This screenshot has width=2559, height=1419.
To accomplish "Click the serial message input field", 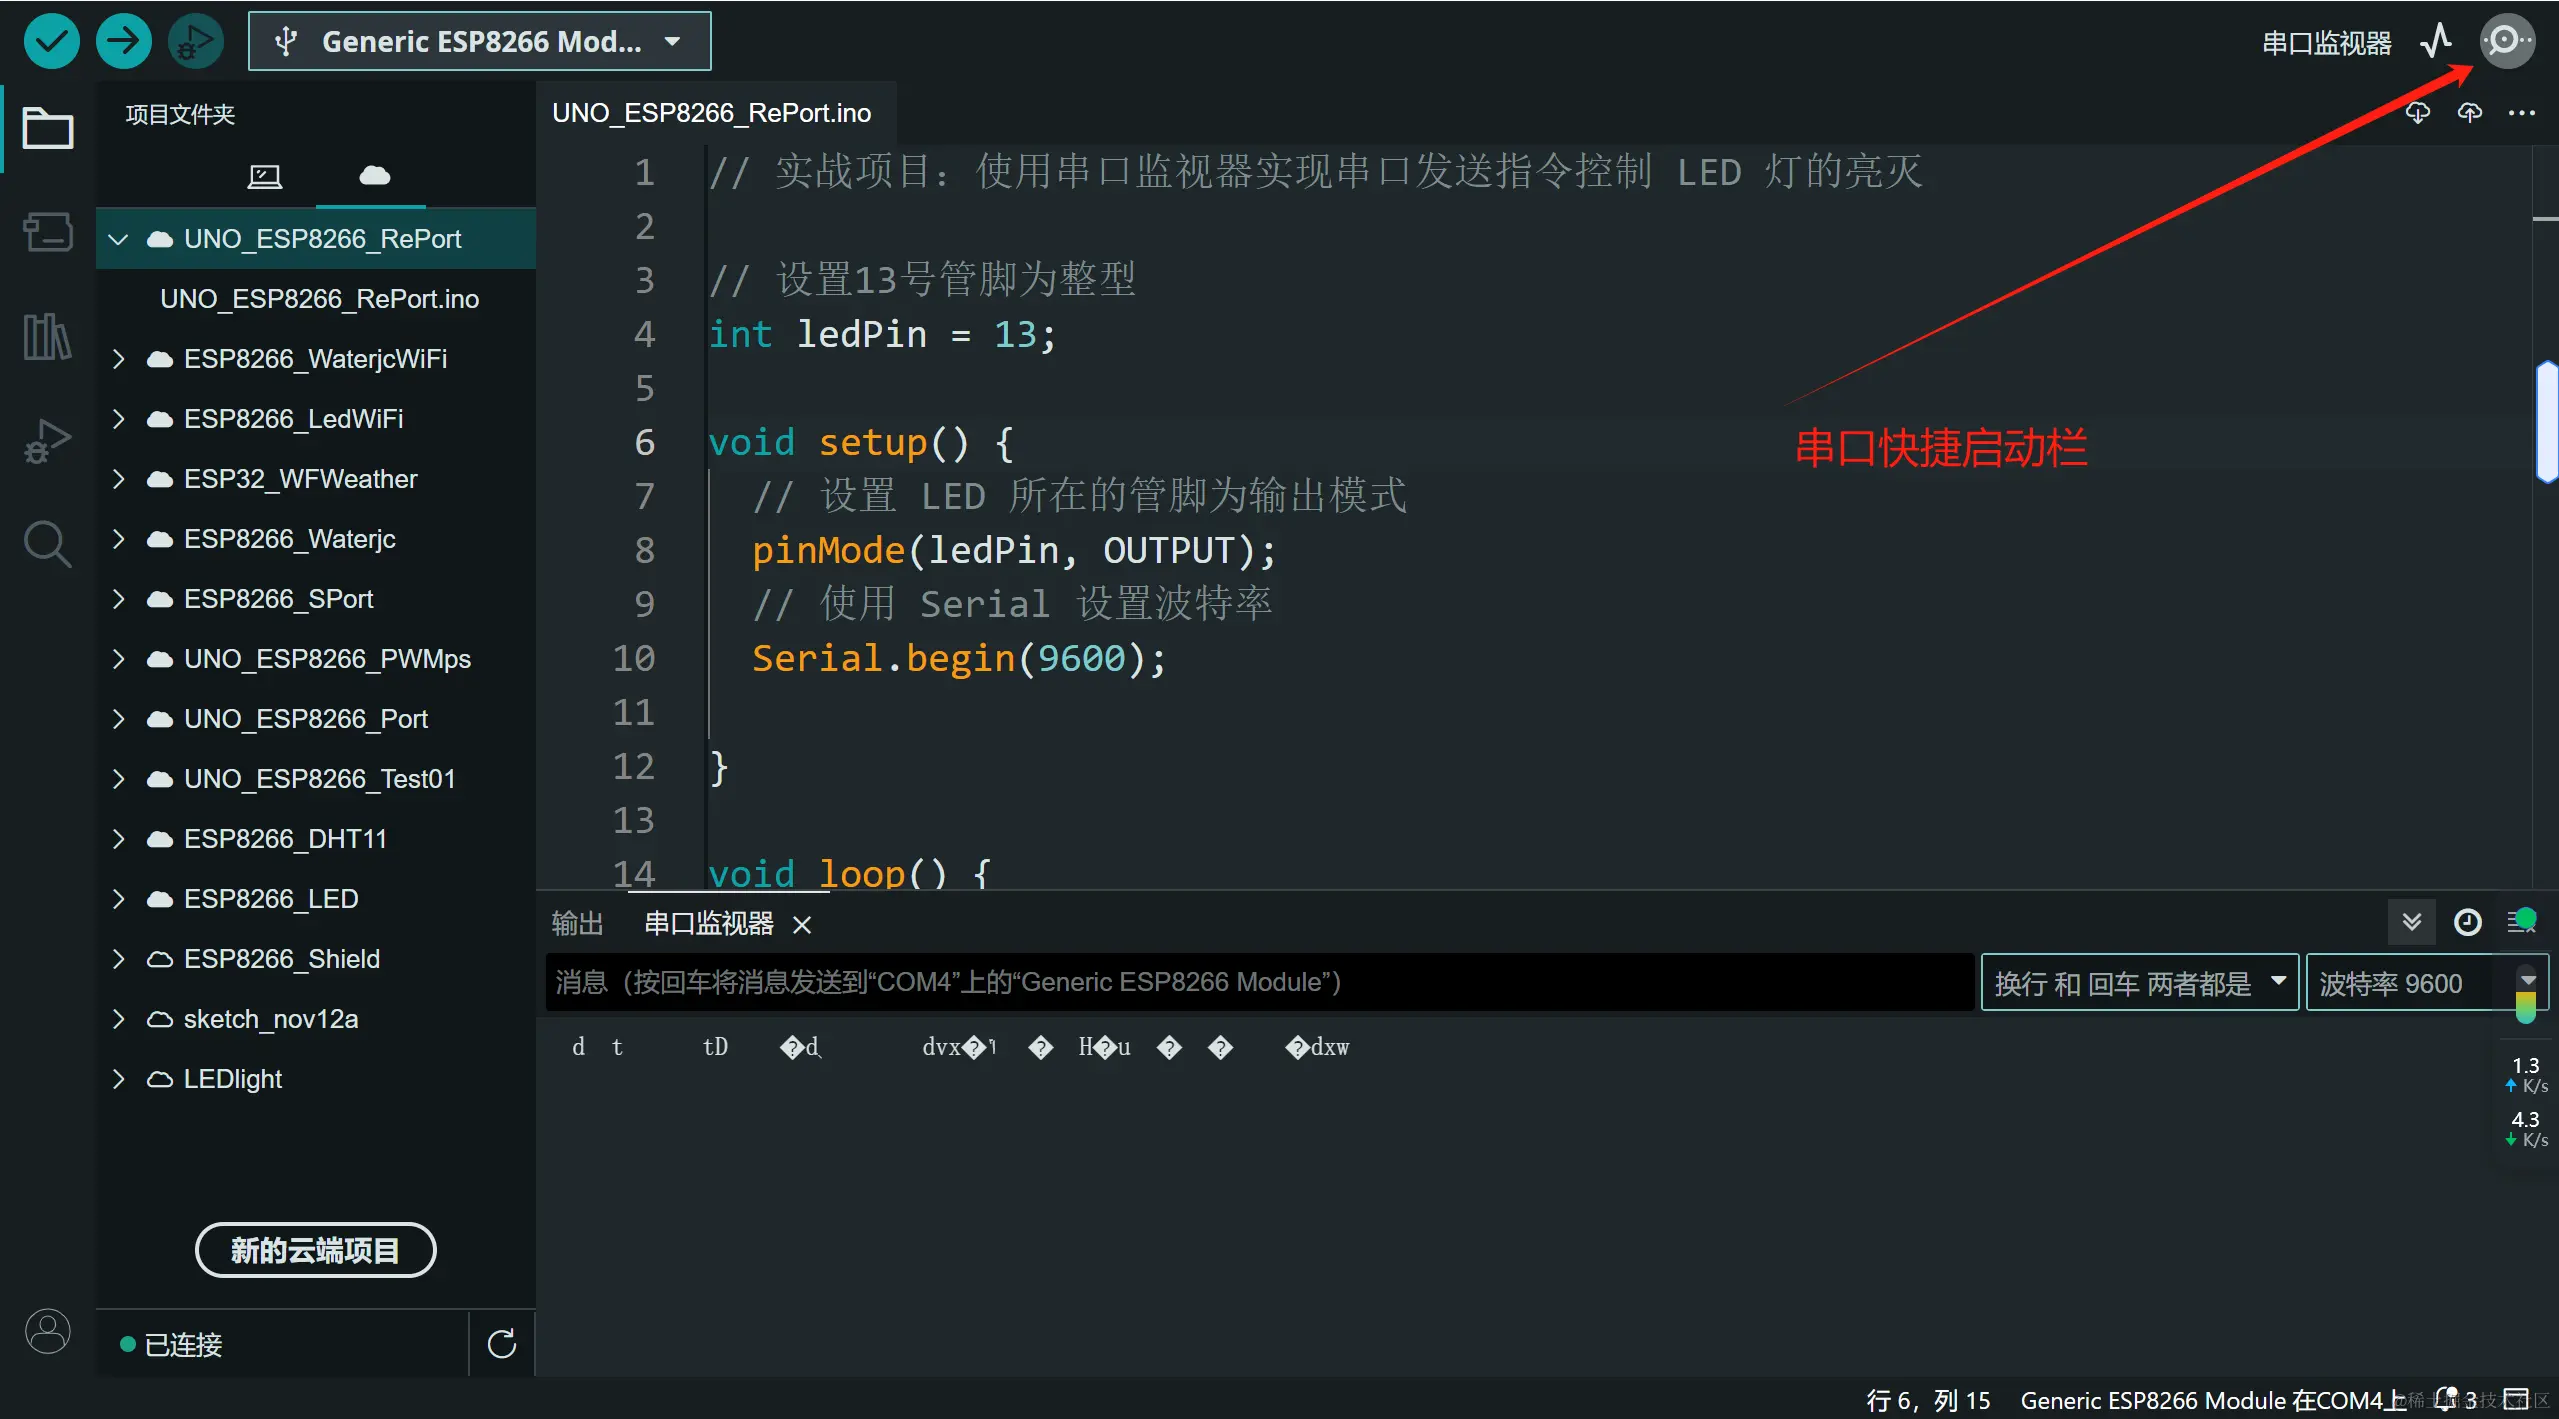I will pos(1258,983).
